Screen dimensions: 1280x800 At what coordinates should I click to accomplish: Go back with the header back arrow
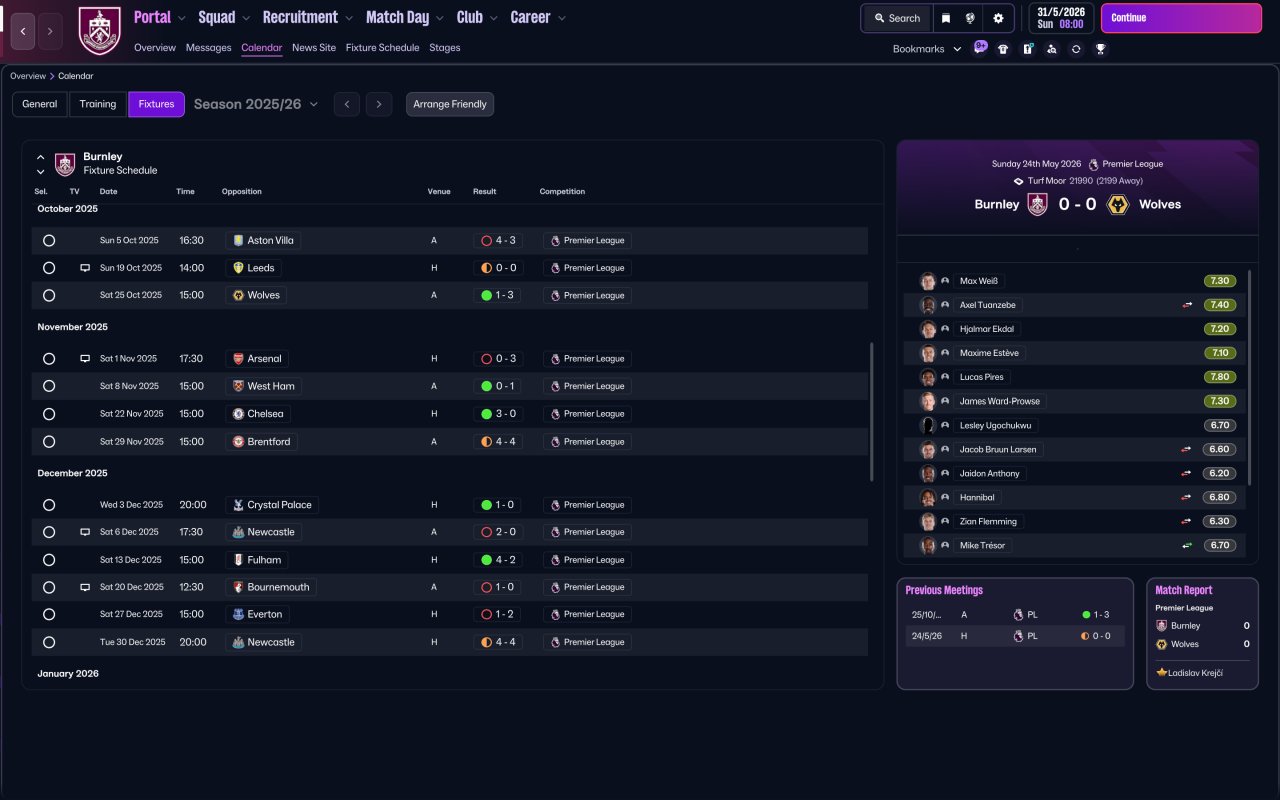pyautogui.click(x=24, y=32)
